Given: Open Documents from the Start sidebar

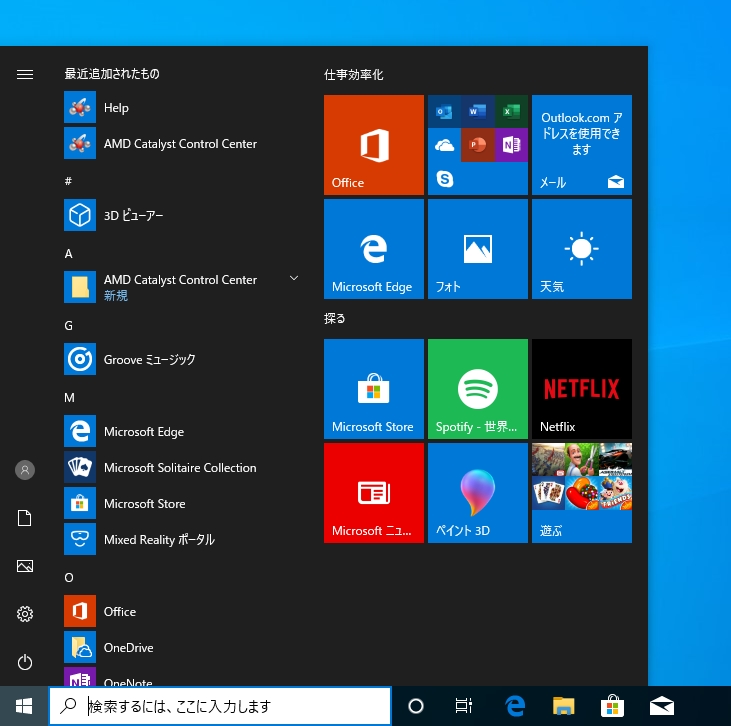Looking at the screenshot, I should (25, 518).
